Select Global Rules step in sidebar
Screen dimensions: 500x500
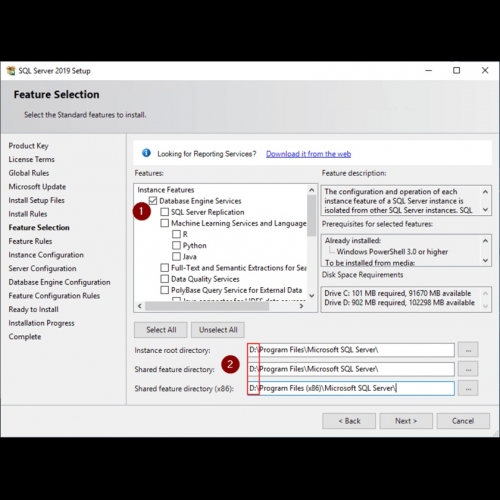[x=29, y=173]
